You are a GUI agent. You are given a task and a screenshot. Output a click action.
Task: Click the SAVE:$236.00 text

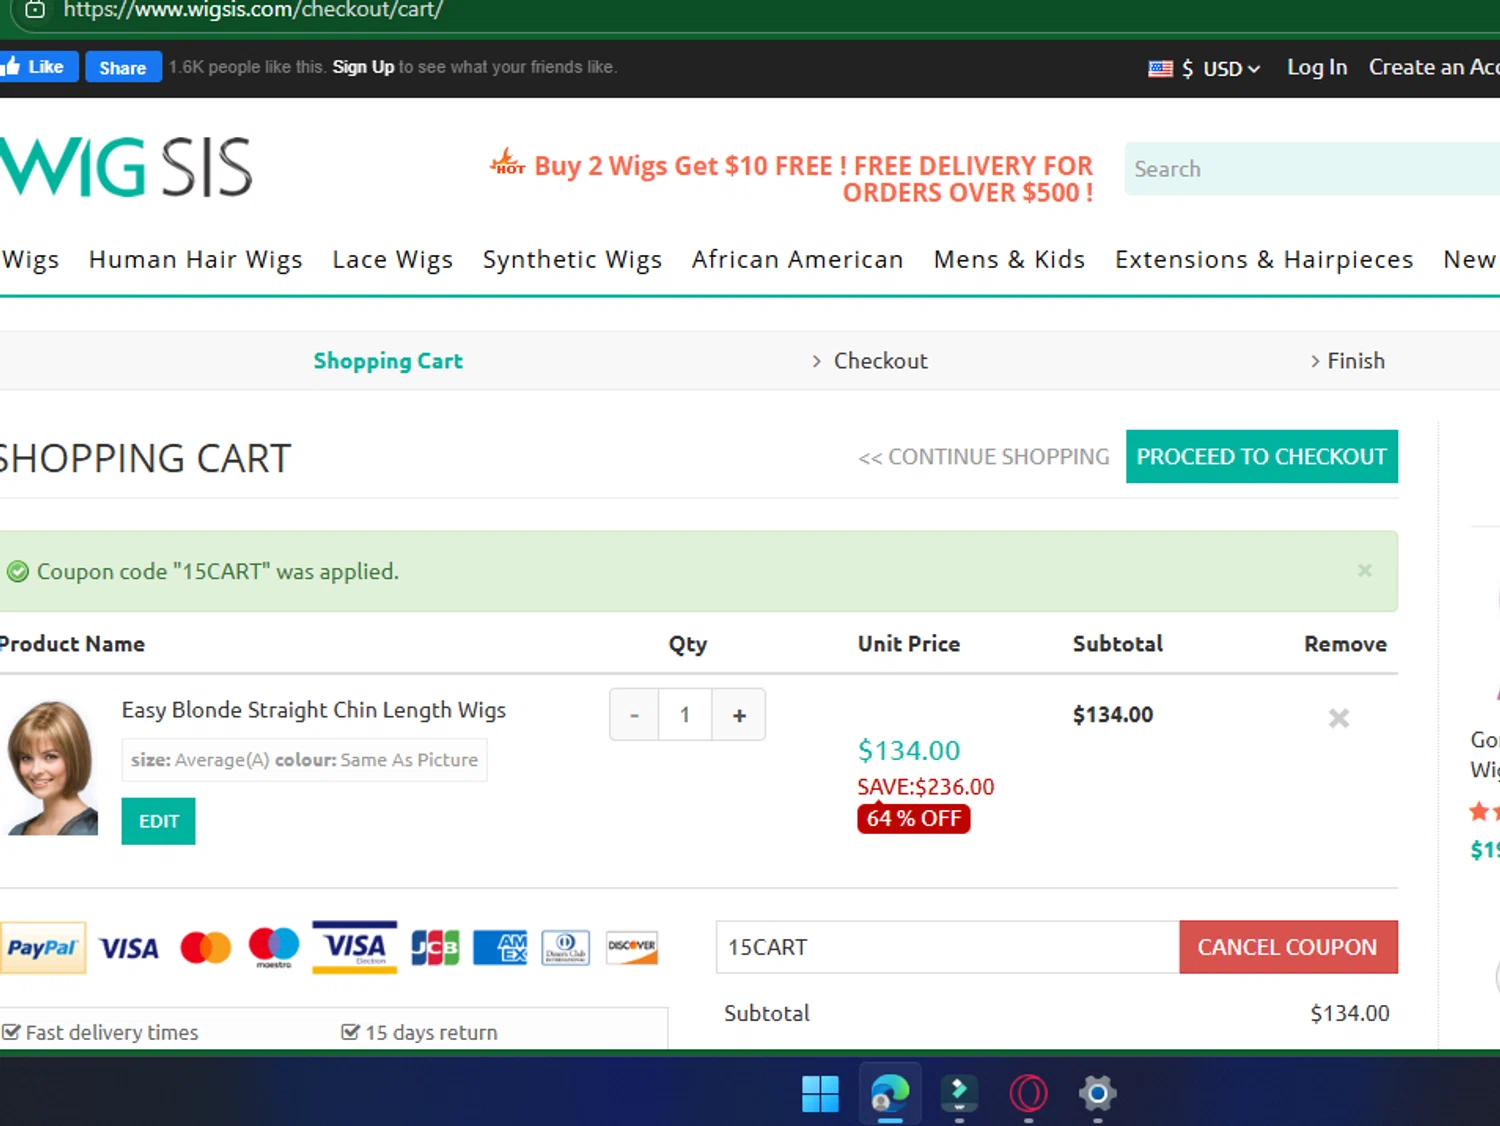(x=926, y=787)
